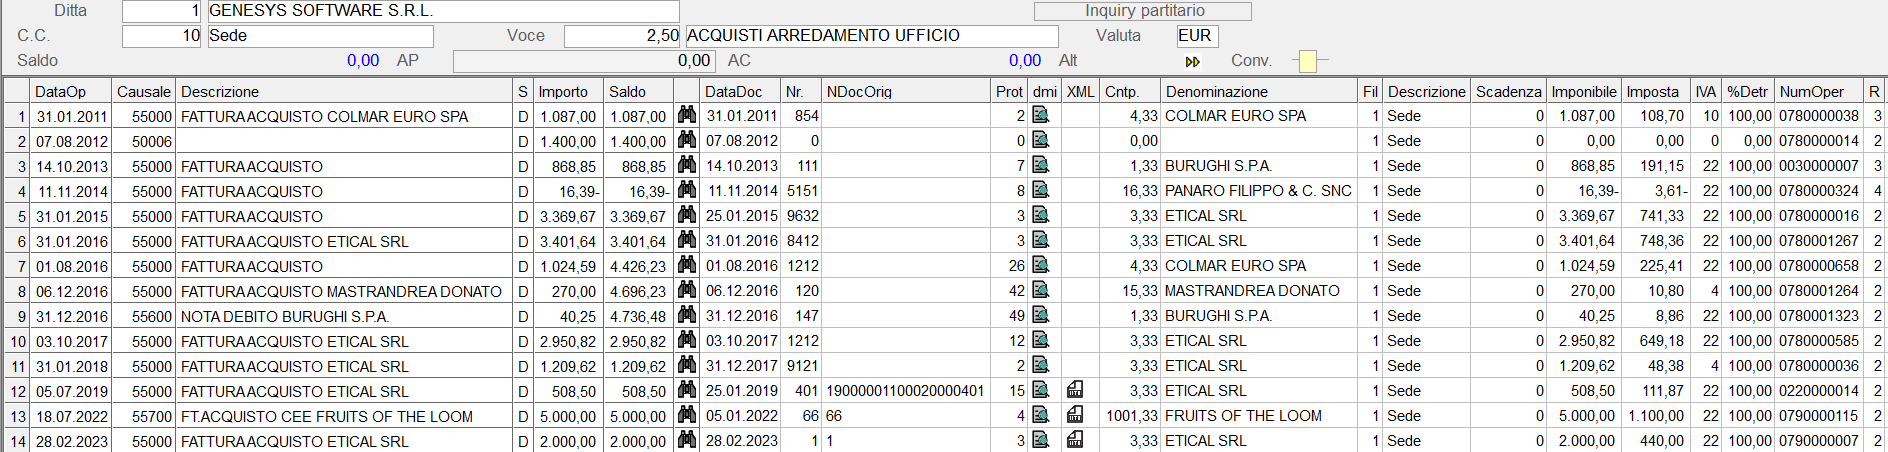This screenshot has width=1888, height=452.
Task: Click the yellow double-arrow forward icon
Action: (1192, 62)
